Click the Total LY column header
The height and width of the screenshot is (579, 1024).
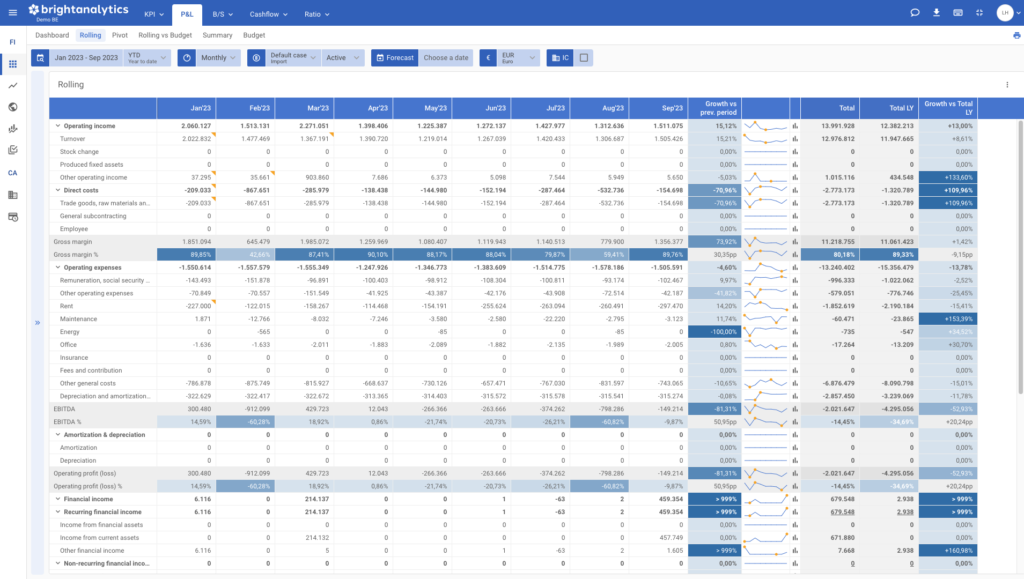coord(889,108)
